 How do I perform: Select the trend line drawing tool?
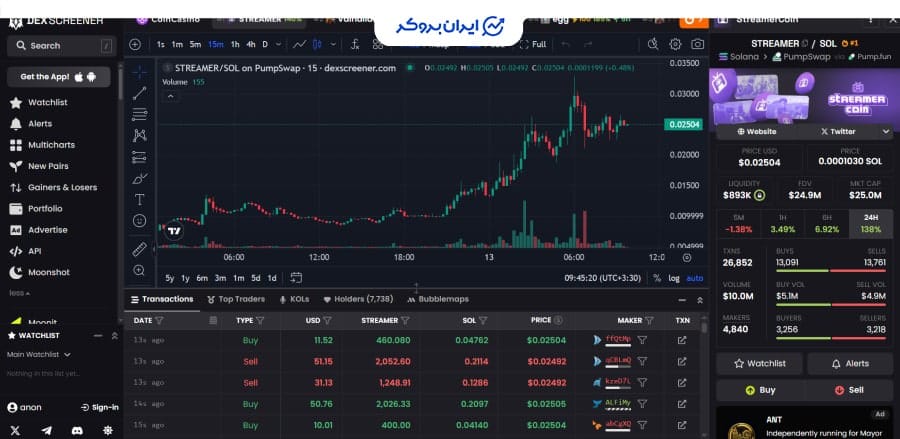point(139,92)
